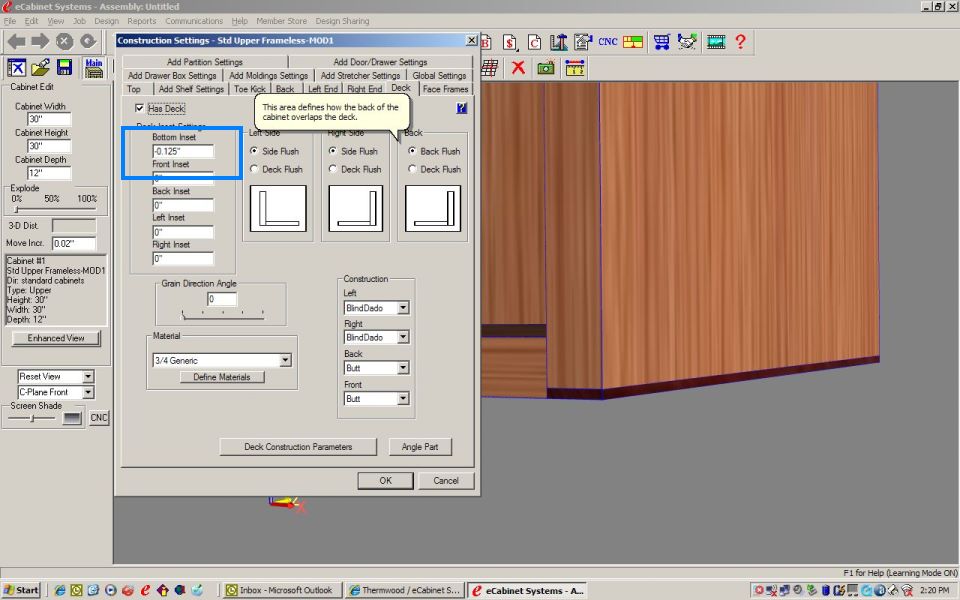Click the red X delete toolbar icon
The width and height of the screenshot is (960, 600).
point(518,67)
